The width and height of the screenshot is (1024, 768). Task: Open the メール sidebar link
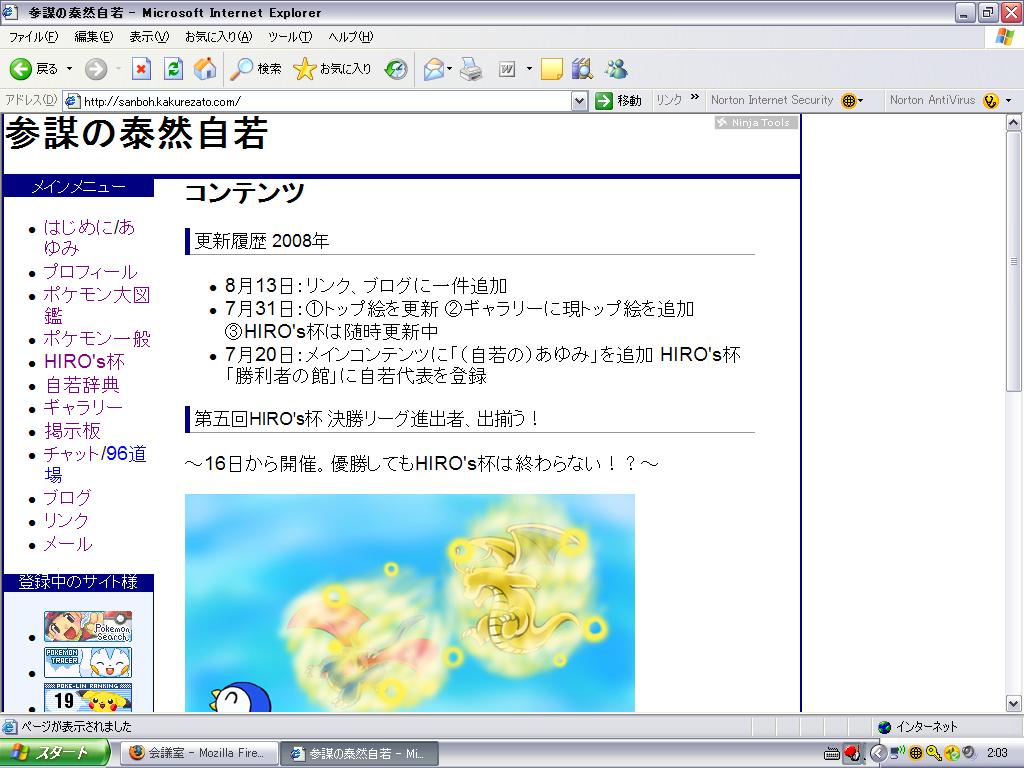point(67,543)
